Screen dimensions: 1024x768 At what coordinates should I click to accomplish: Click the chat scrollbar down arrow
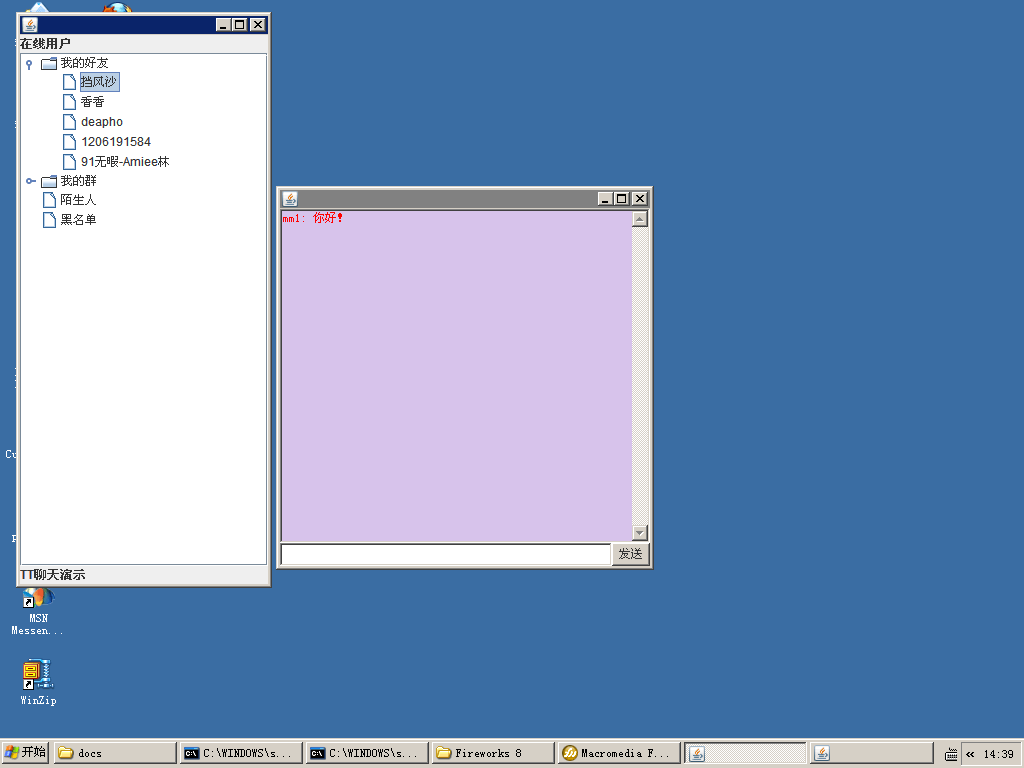click(x=640, y=533)
